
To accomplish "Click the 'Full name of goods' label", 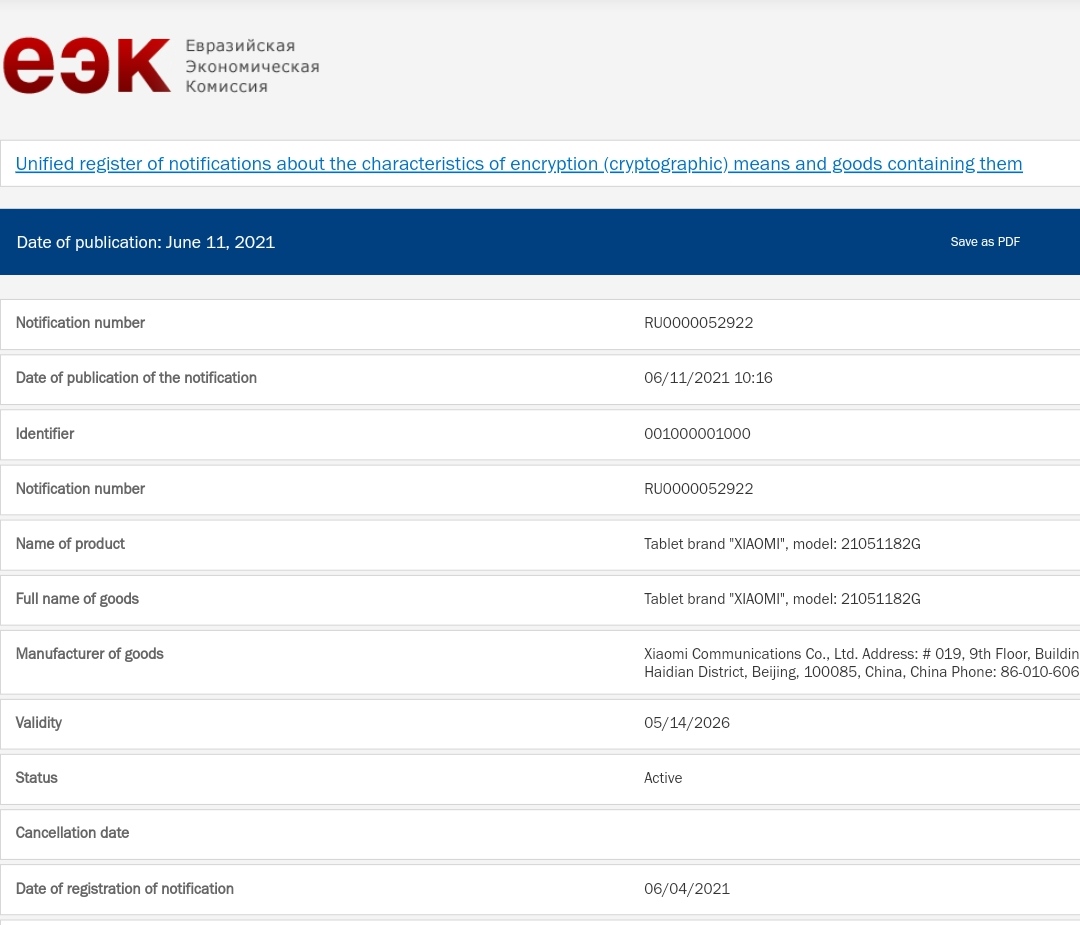I will pos(77,599).
